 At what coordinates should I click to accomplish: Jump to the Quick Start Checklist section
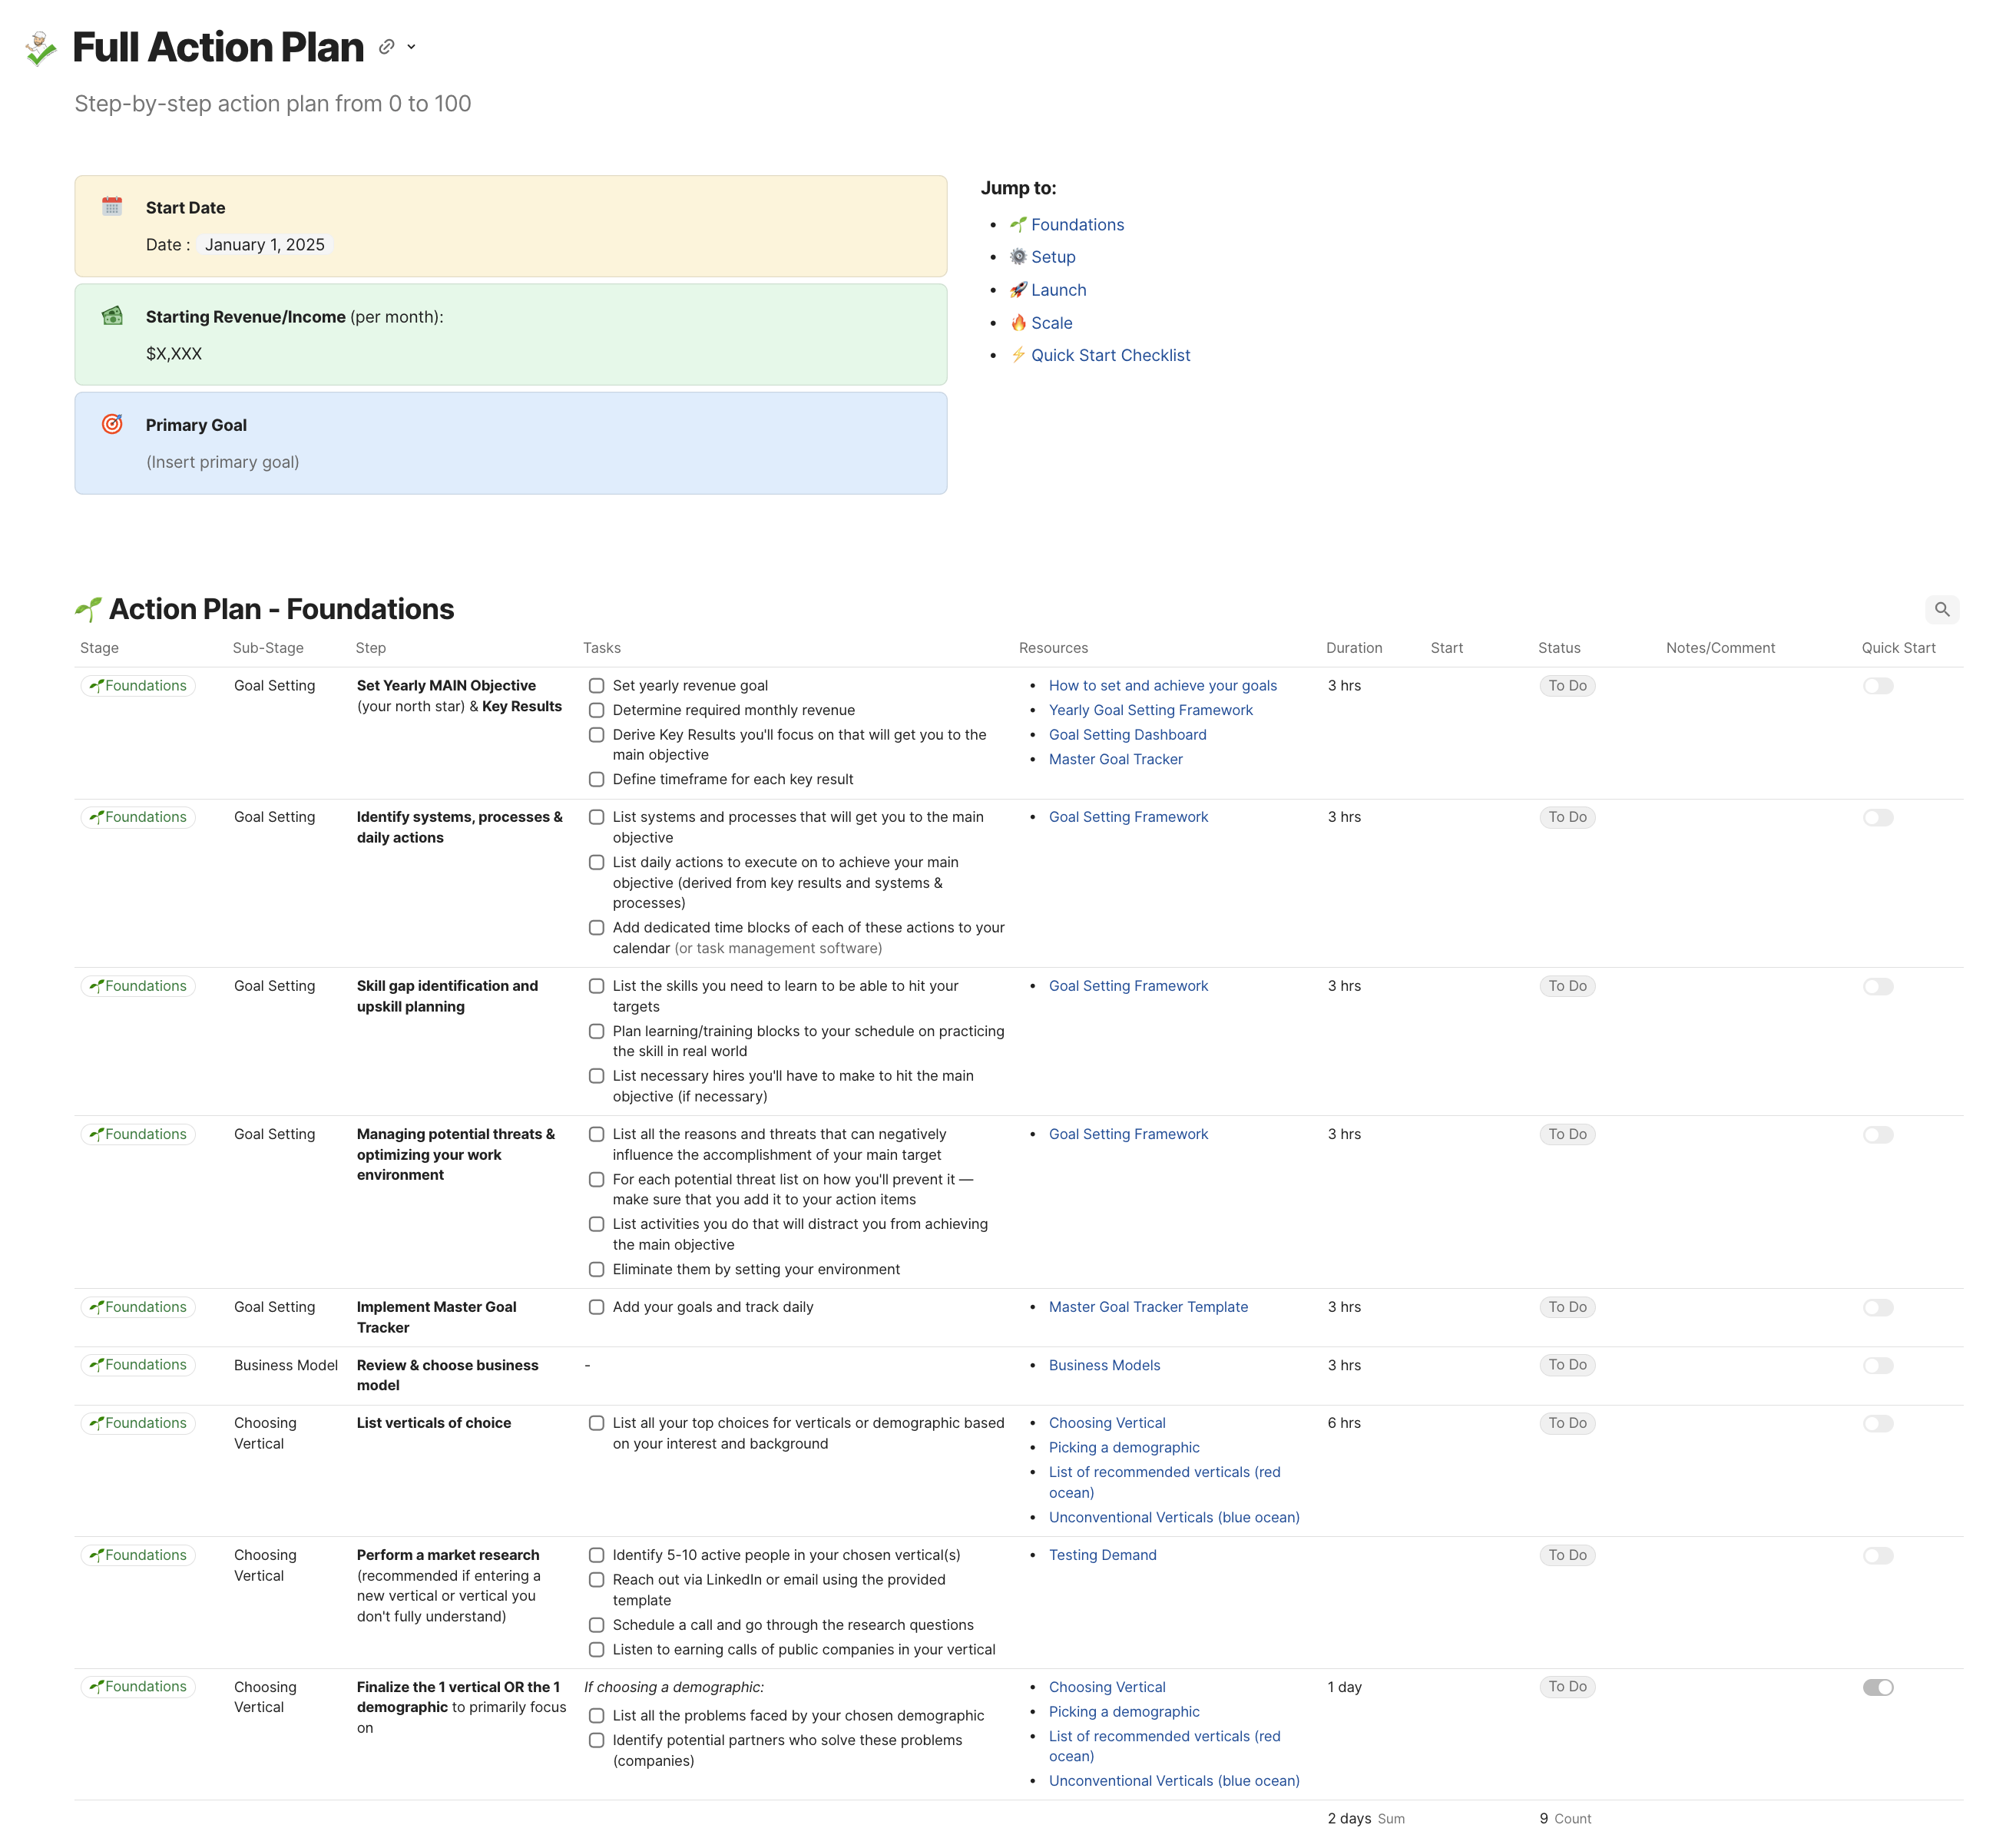click(x=1109, y=355)
